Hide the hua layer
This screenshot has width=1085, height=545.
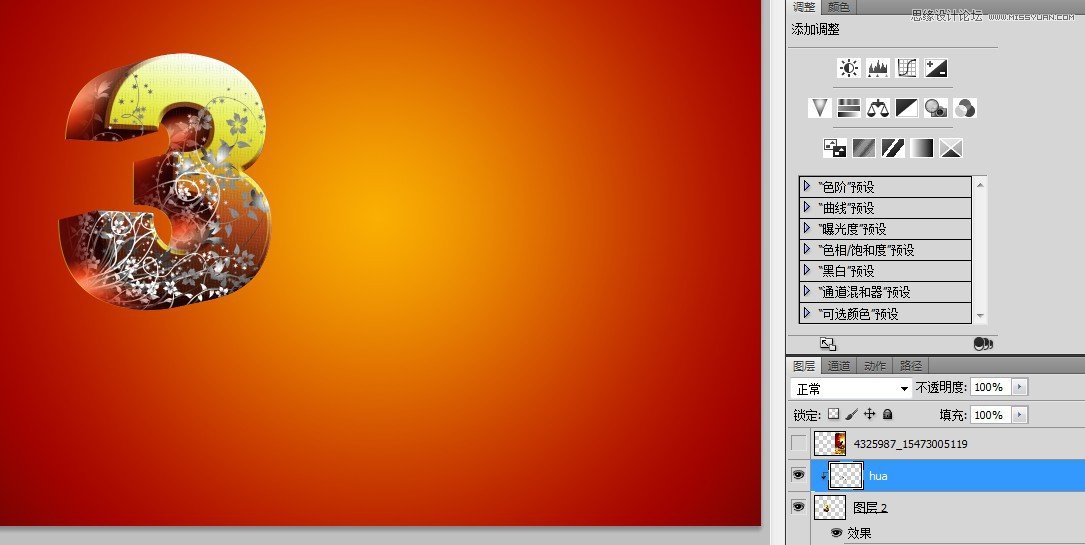point(799,475)
